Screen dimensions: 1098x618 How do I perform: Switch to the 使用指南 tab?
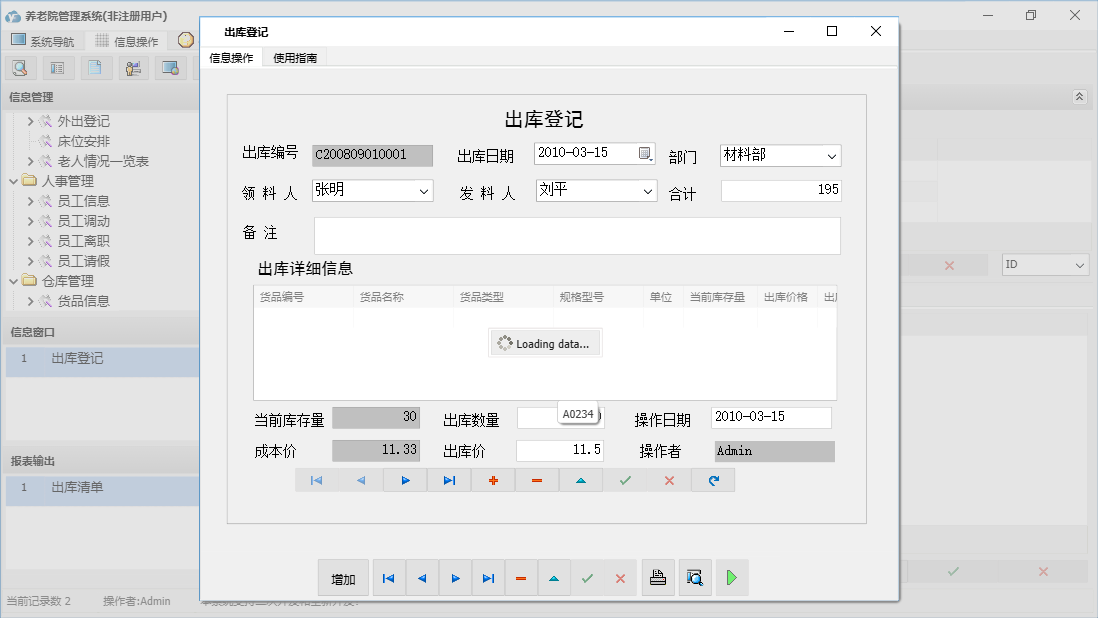click(294, 57)
